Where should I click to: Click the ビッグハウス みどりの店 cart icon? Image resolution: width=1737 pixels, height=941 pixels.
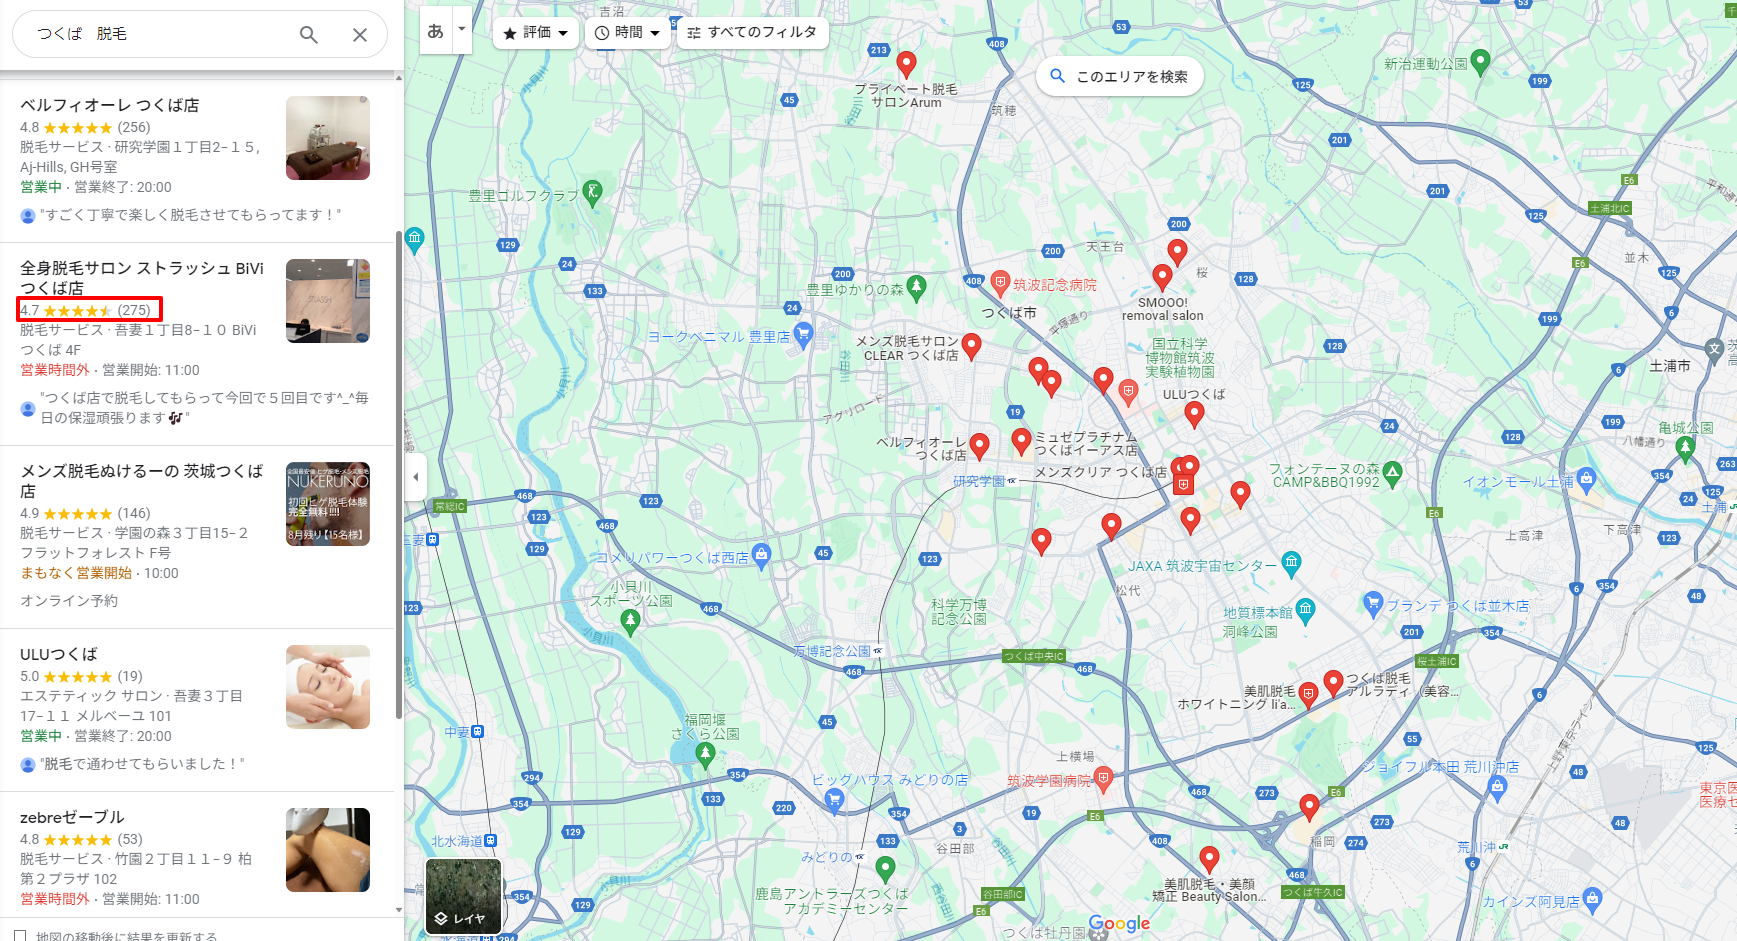(834, 799)
